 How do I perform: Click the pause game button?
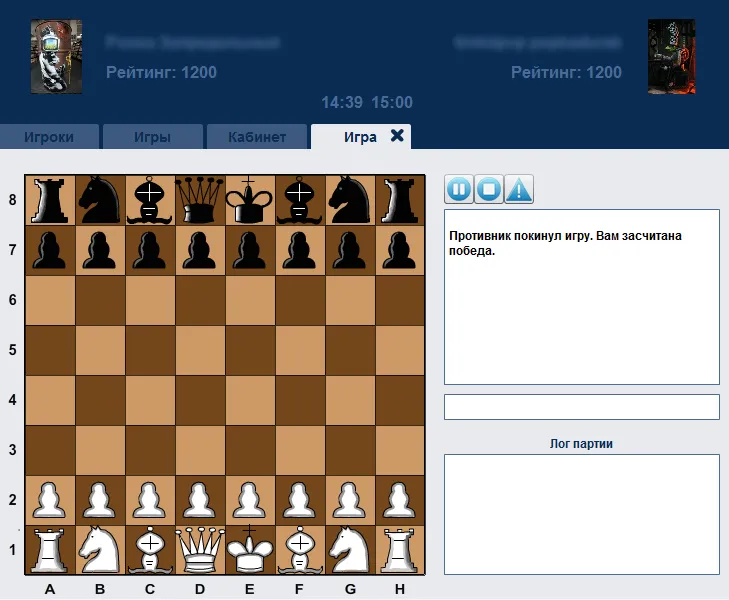pos(459,189)
